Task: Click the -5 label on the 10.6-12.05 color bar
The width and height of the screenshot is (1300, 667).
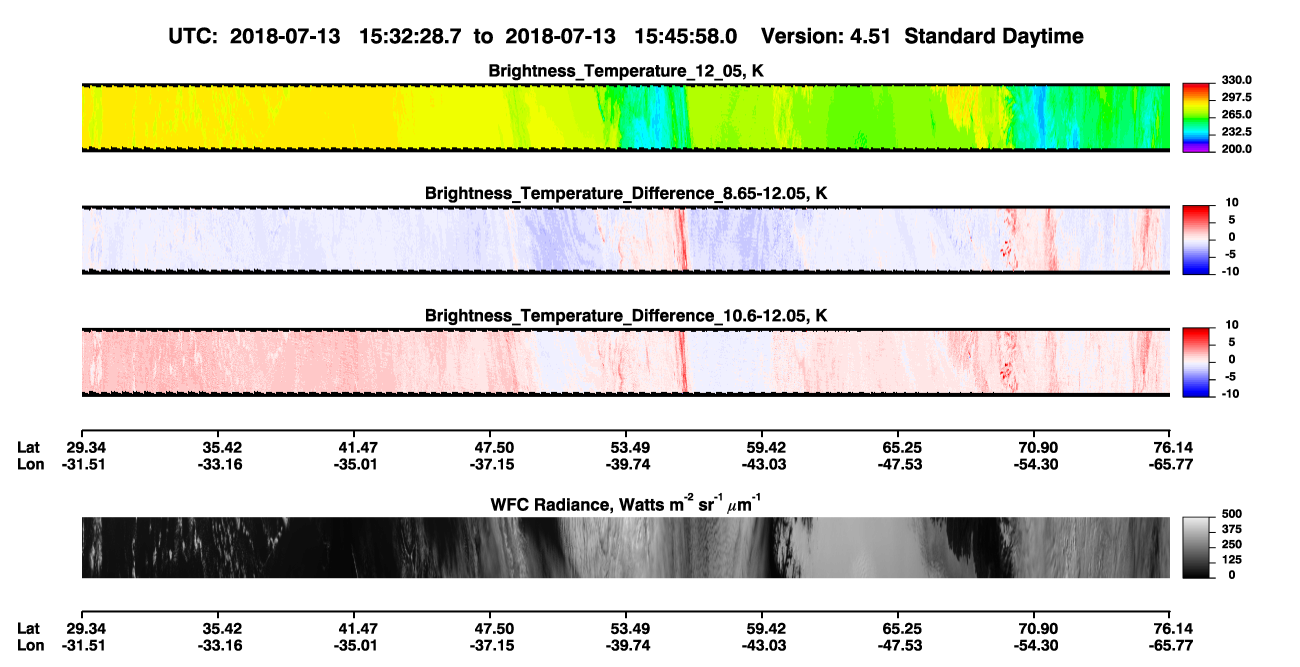Action: (1231, 377)
